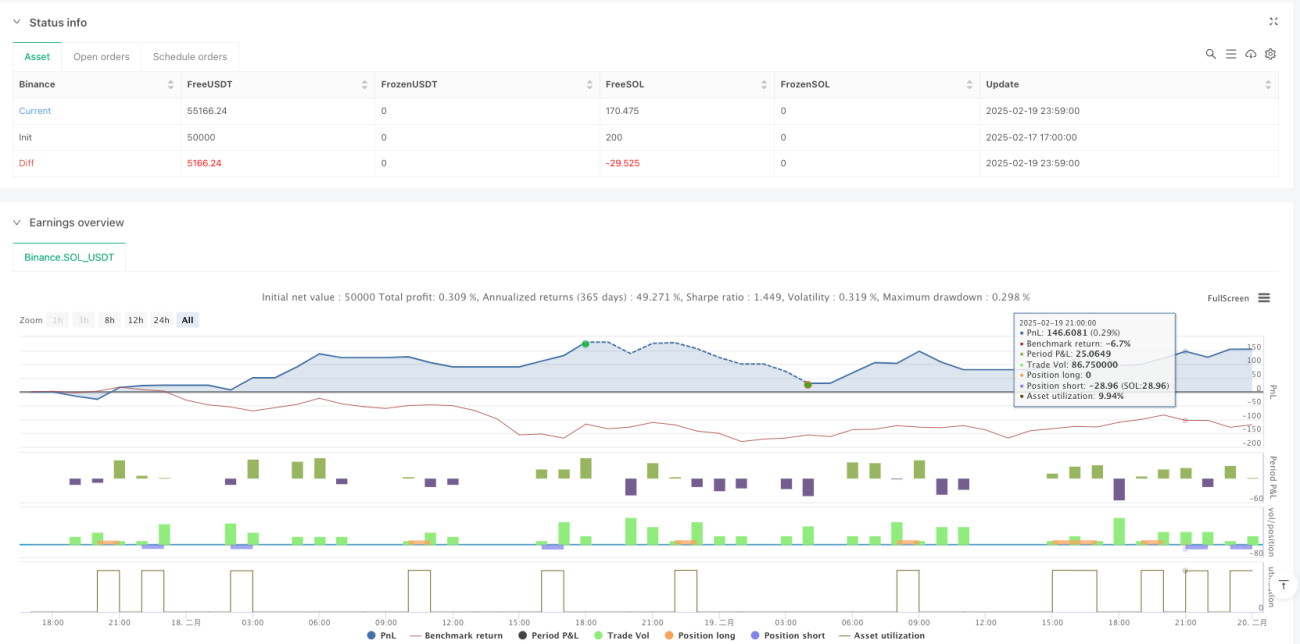This screenshot has height=644, width=1300.
Task: Collapse the Status info section
Action: click(x=17, y=22)
